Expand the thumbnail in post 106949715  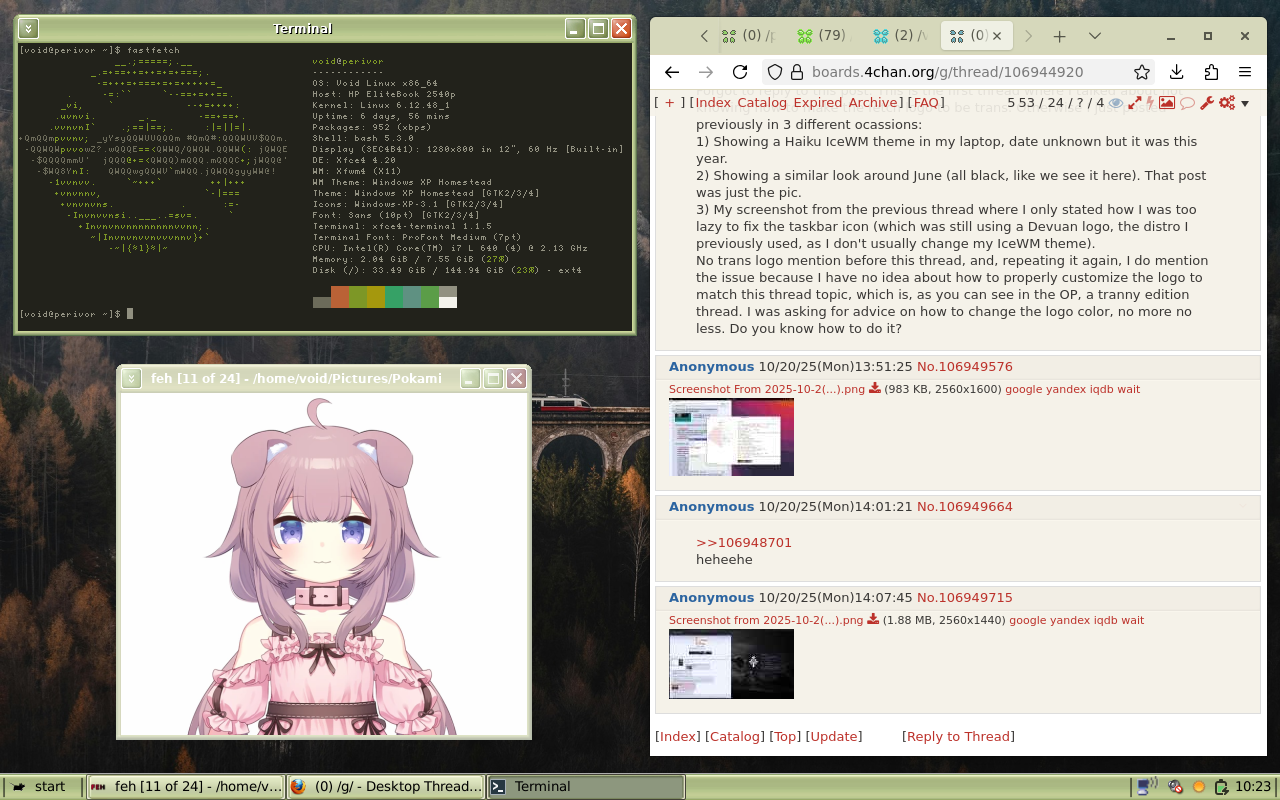(x=731, y=664)
